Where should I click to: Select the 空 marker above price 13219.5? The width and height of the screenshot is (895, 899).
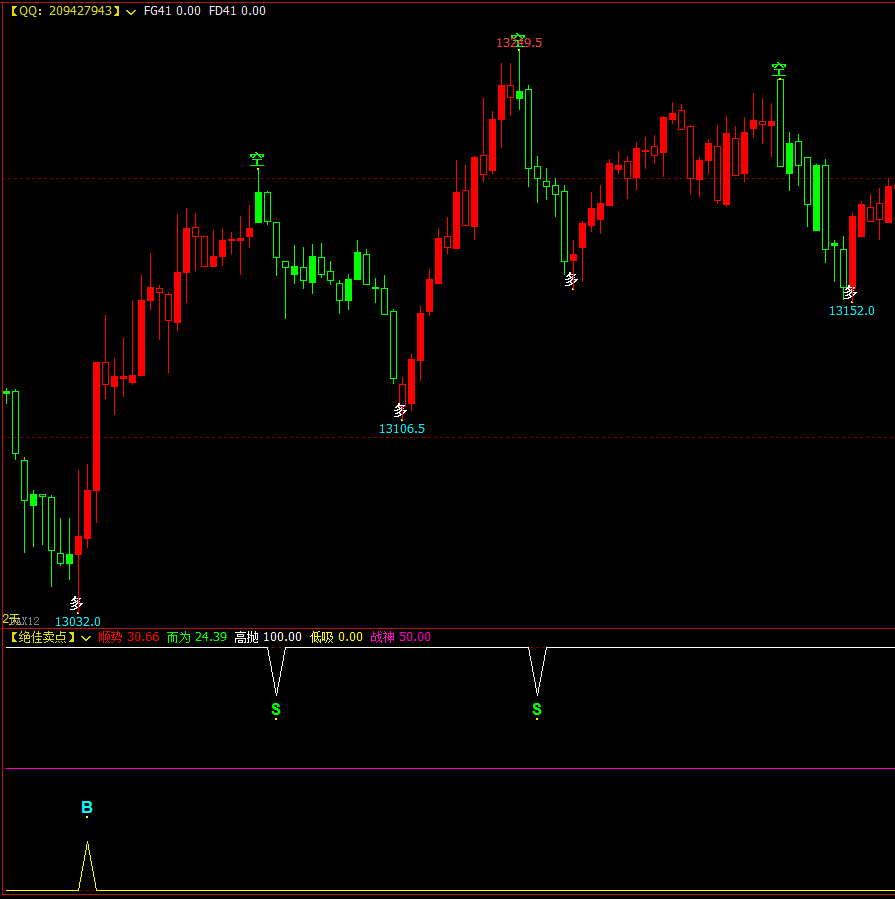point(518,40)
